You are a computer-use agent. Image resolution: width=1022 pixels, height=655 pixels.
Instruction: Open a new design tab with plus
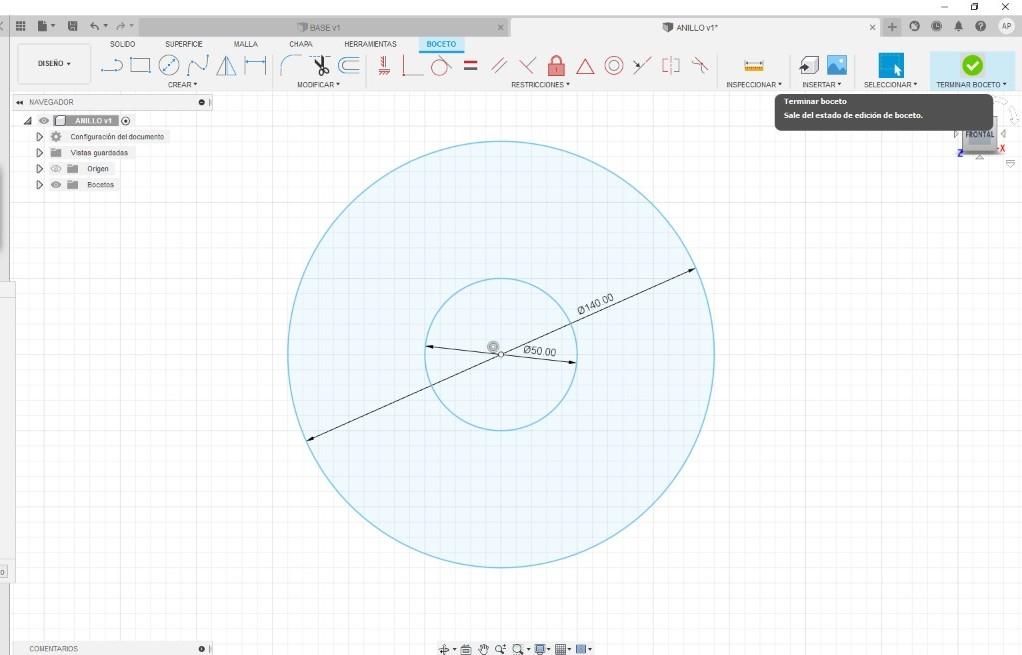point(892,27)
